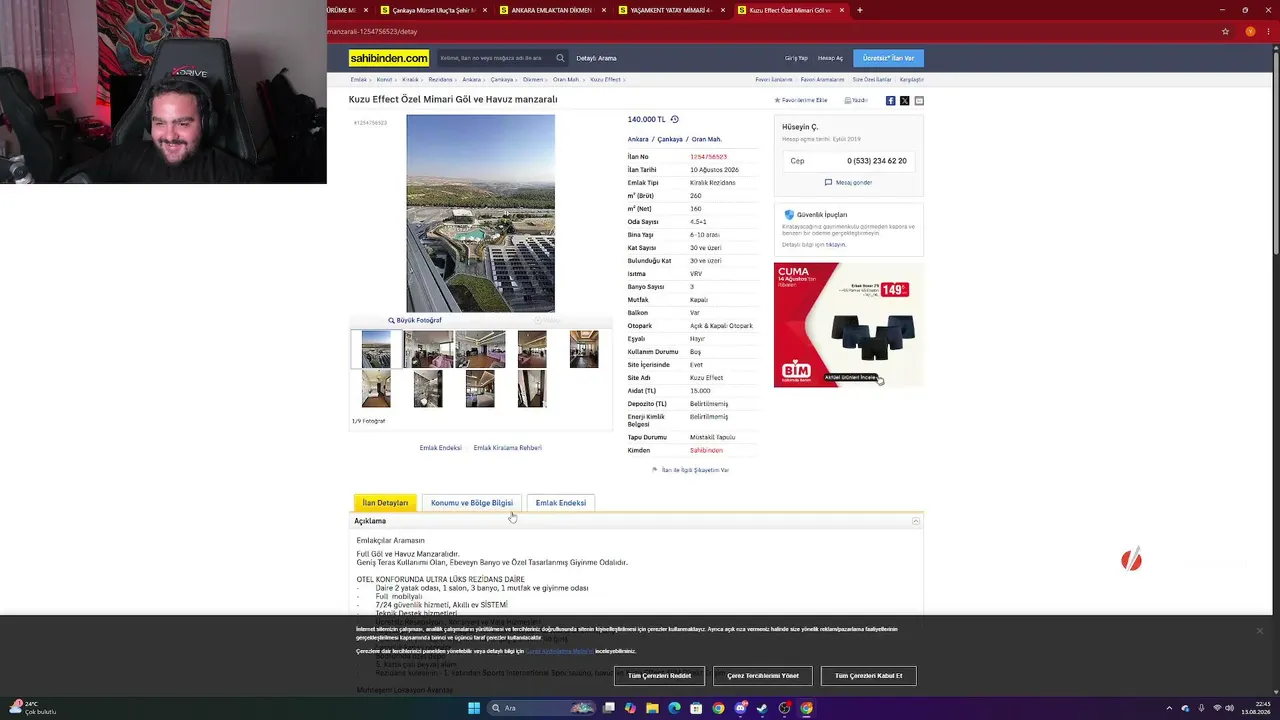
Task: Add listing via Favorilerime Ekle
Action: 801,100
